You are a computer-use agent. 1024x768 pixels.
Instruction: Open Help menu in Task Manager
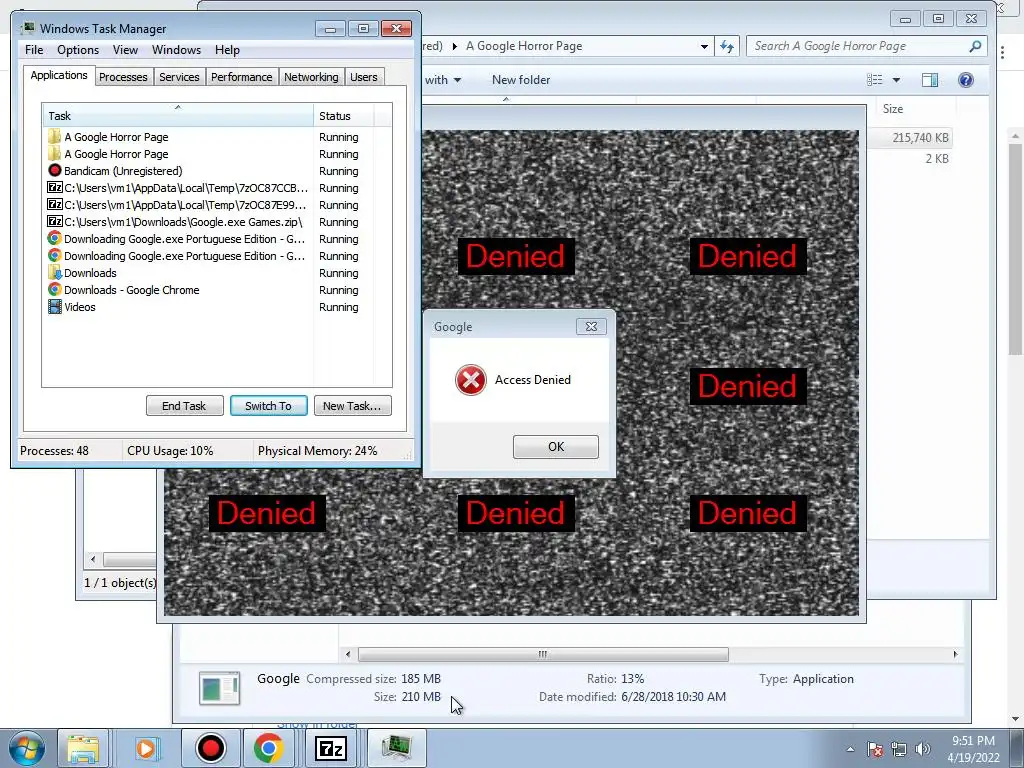tap(227, 50)
